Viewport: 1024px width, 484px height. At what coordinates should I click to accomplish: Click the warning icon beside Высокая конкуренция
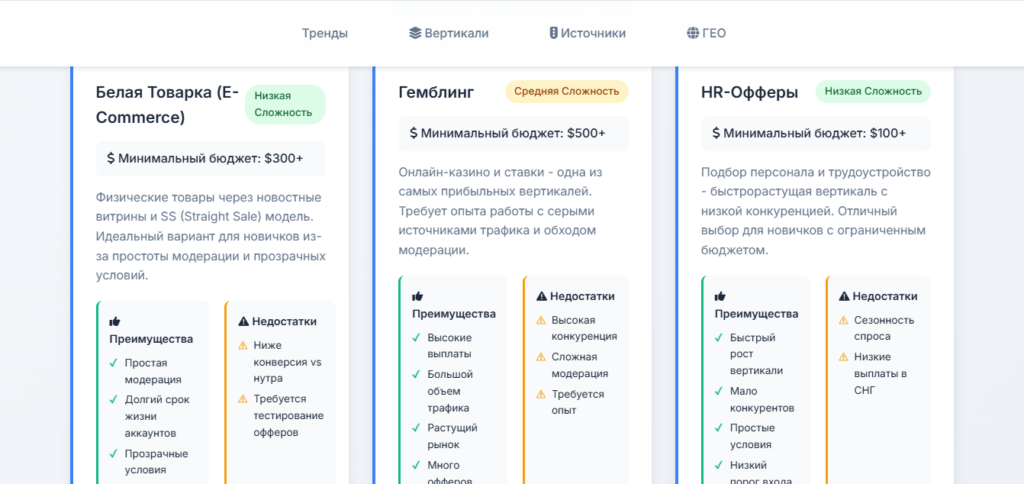(541, 320)
